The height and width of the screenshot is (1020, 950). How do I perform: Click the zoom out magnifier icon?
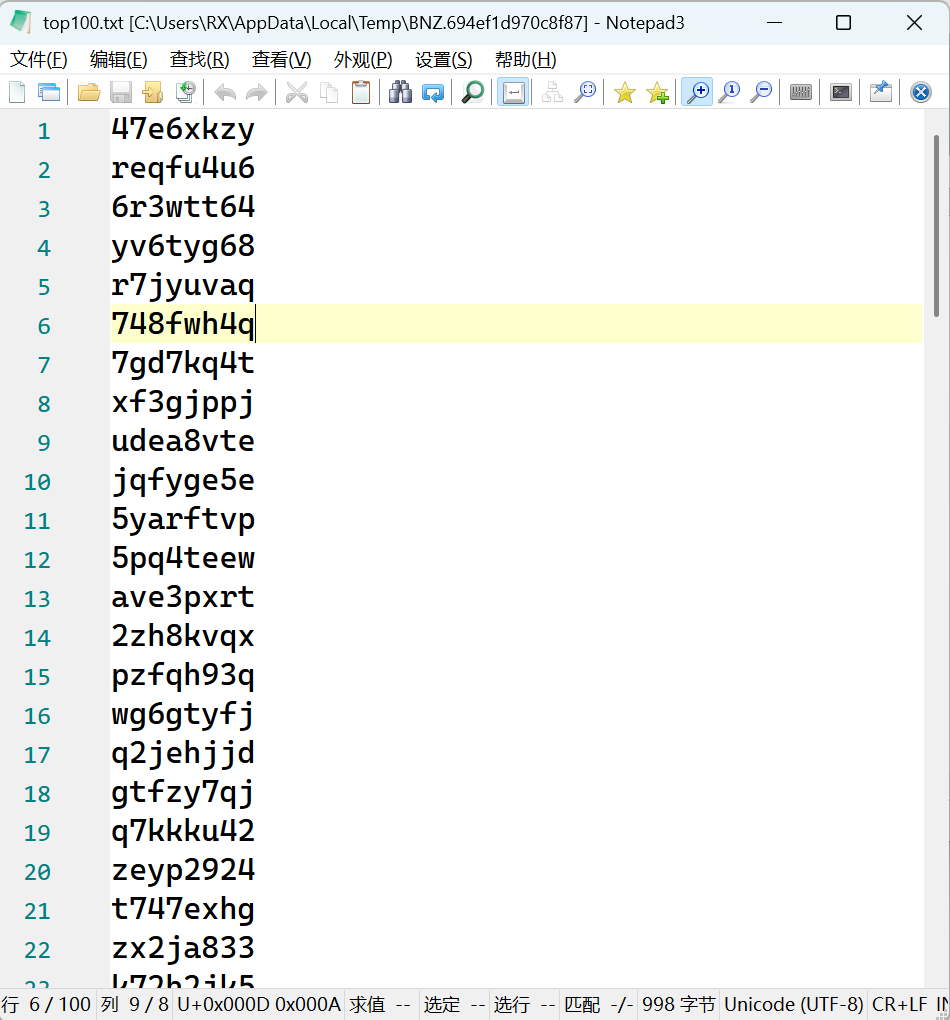761,93
